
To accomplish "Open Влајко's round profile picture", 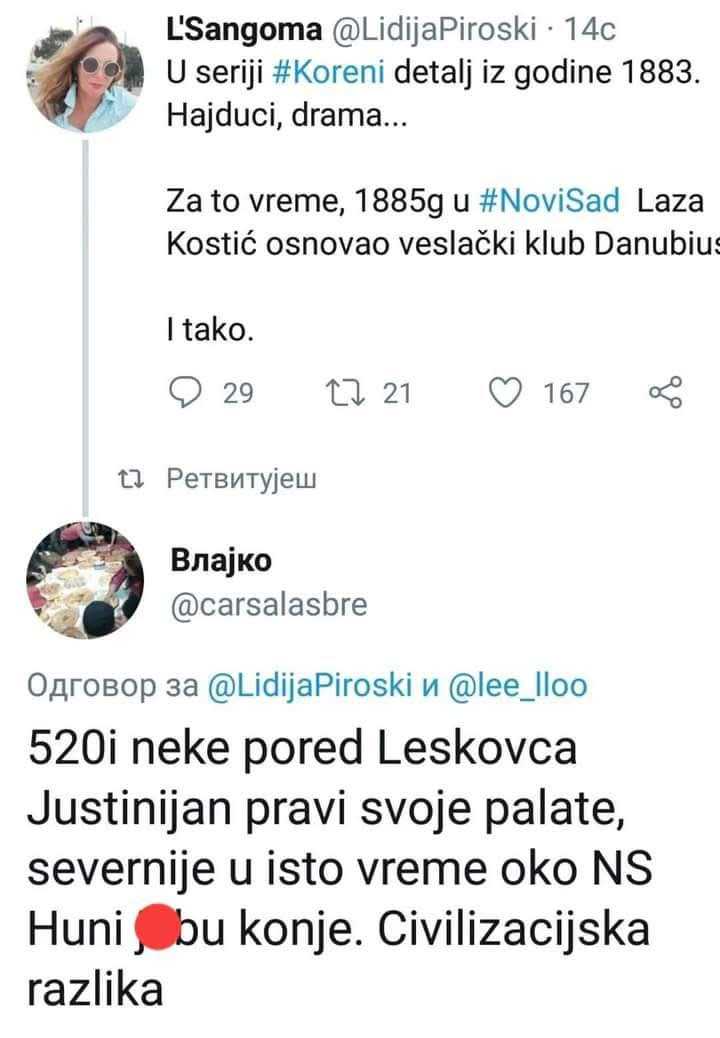I will pos(85,581).
